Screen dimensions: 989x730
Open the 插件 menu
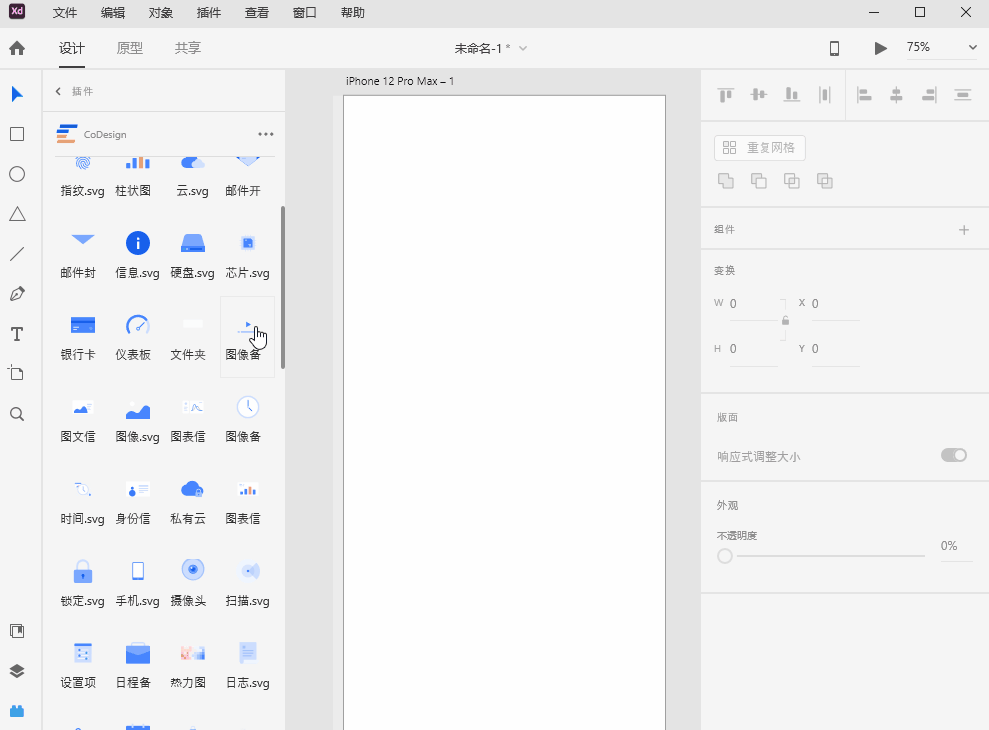pos(209,13)
